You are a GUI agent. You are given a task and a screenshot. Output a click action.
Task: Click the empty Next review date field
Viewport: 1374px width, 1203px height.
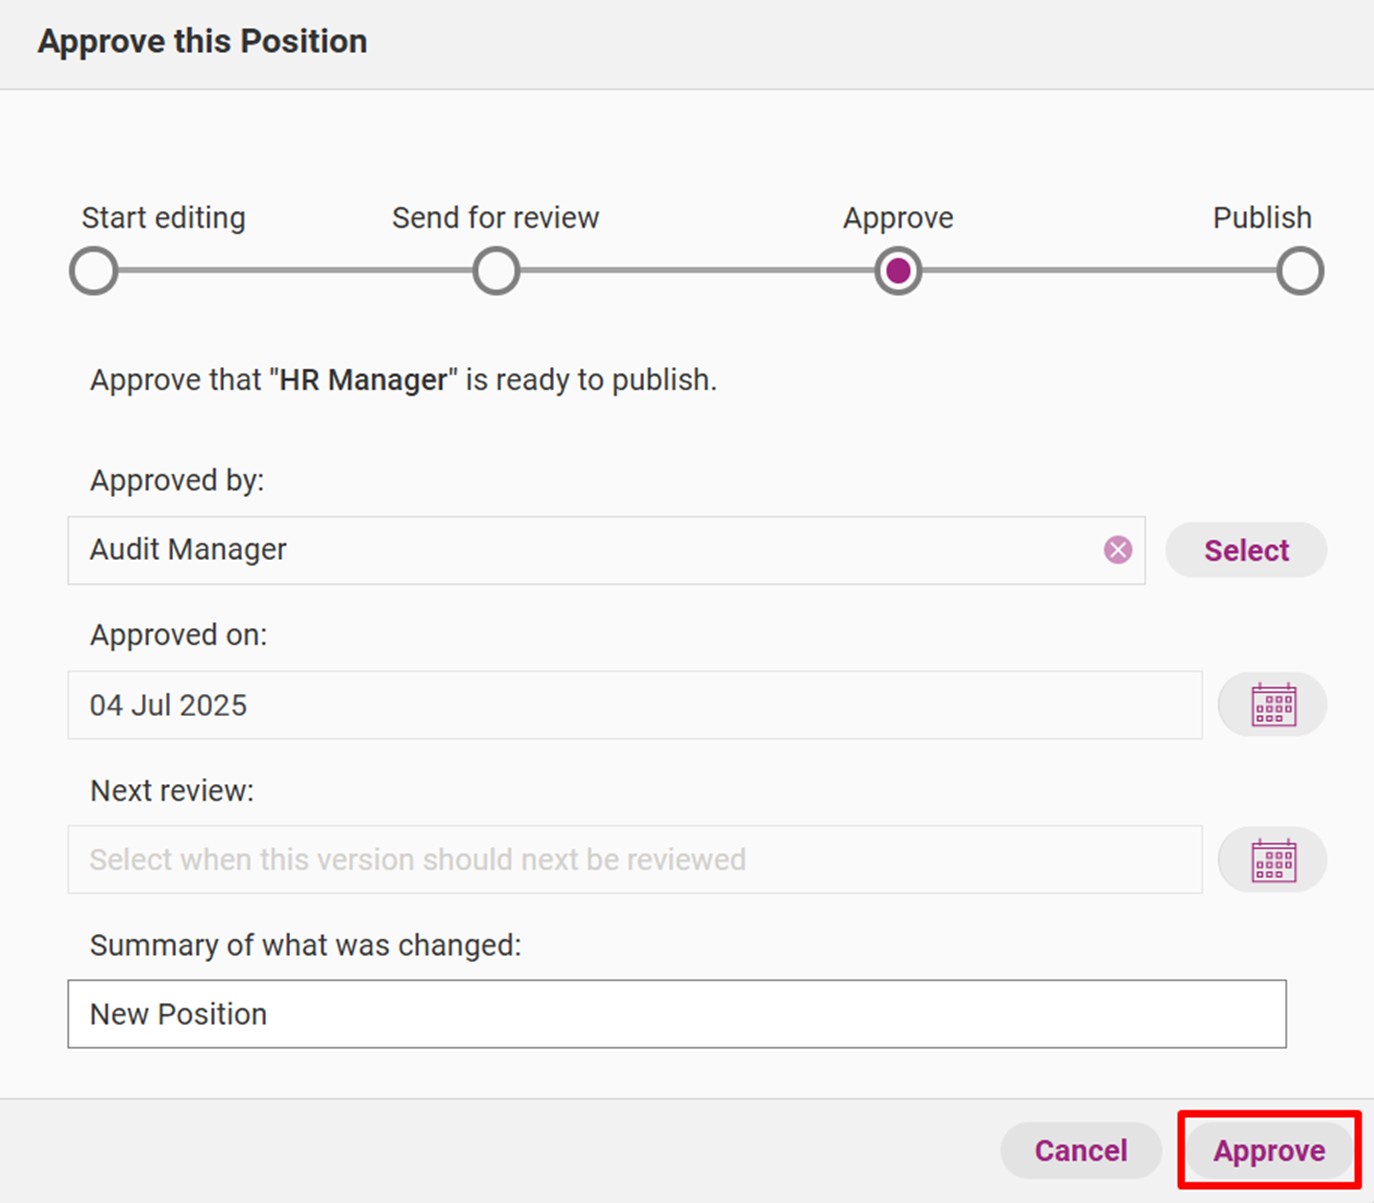tap(635, 860)
